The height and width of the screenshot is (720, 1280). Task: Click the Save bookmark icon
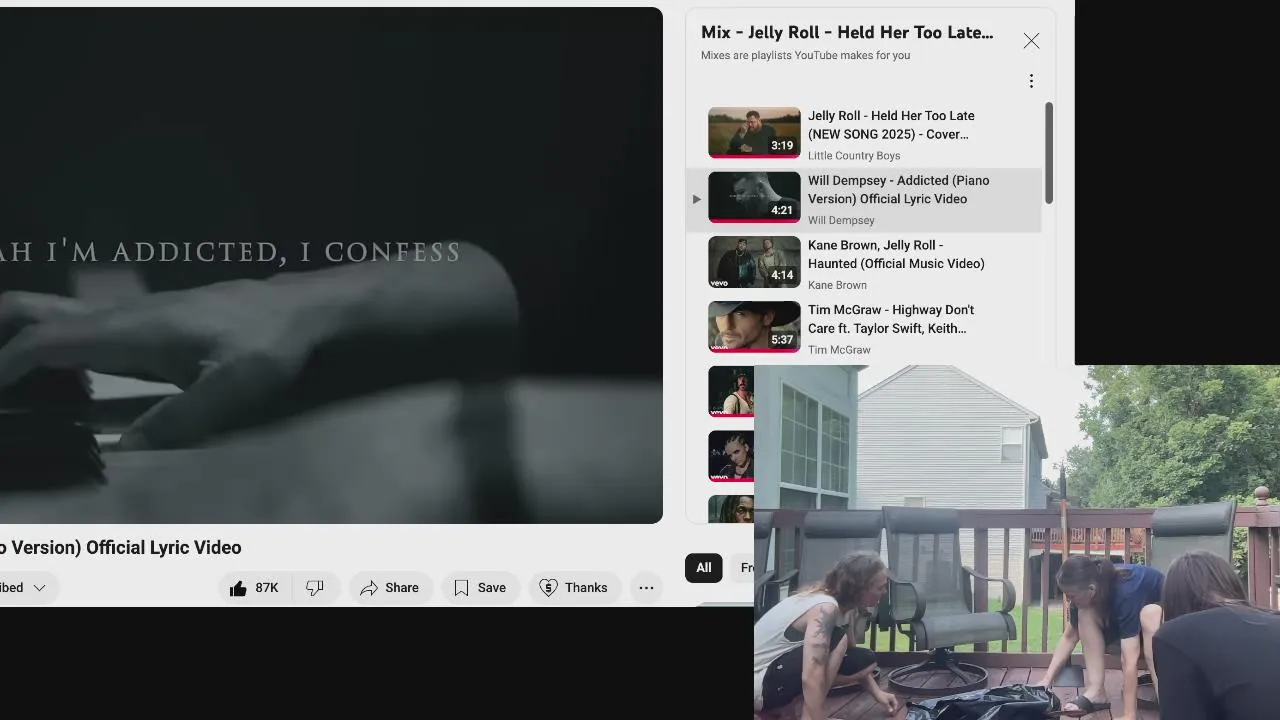point(461,588)
